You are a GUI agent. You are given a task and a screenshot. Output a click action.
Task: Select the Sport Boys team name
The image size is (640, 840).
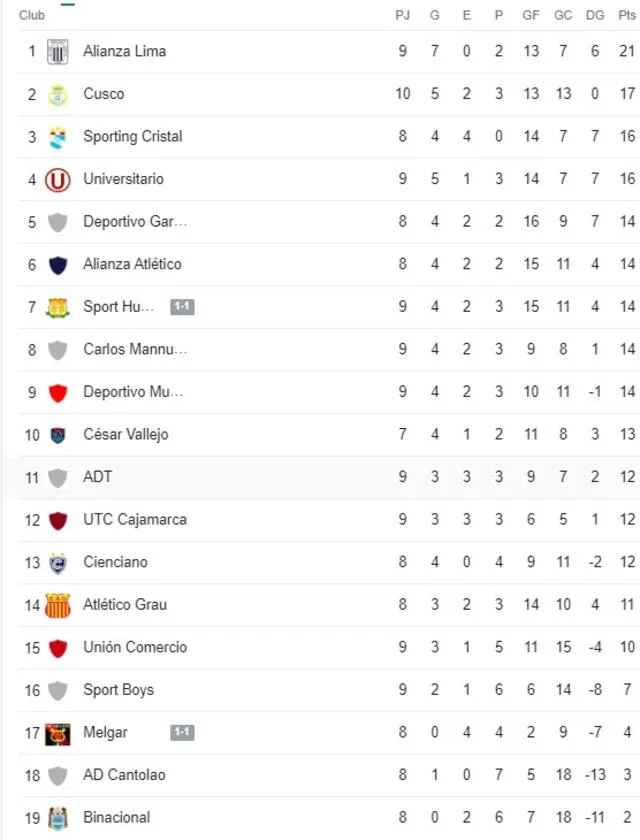pyautogui.click(x=119, y=690)
